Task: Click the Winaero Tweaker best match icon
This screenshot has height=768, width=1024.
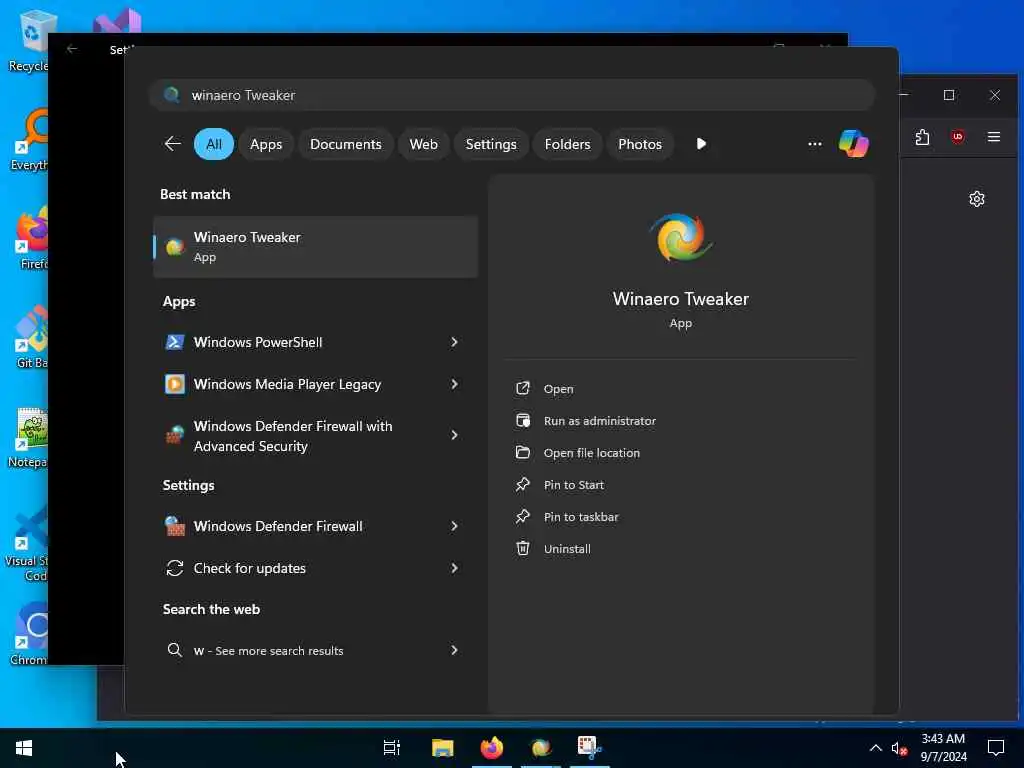Action: coord(174,247)
